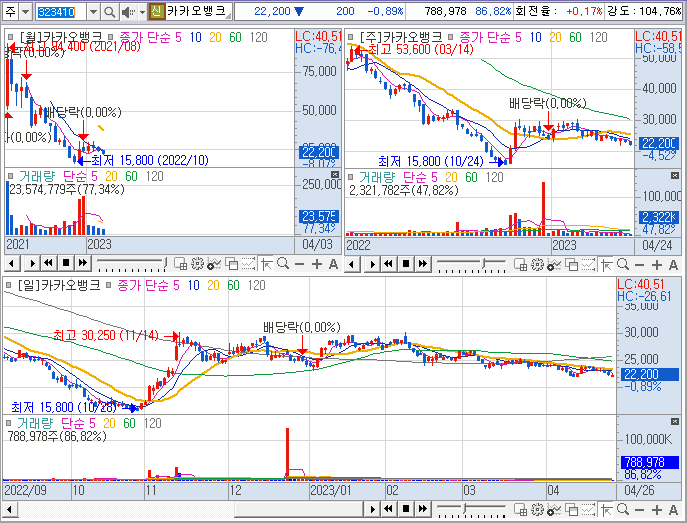The image size is (687, 523).
Task: Rewind the daily chart playback
Action: coord(388,509)
